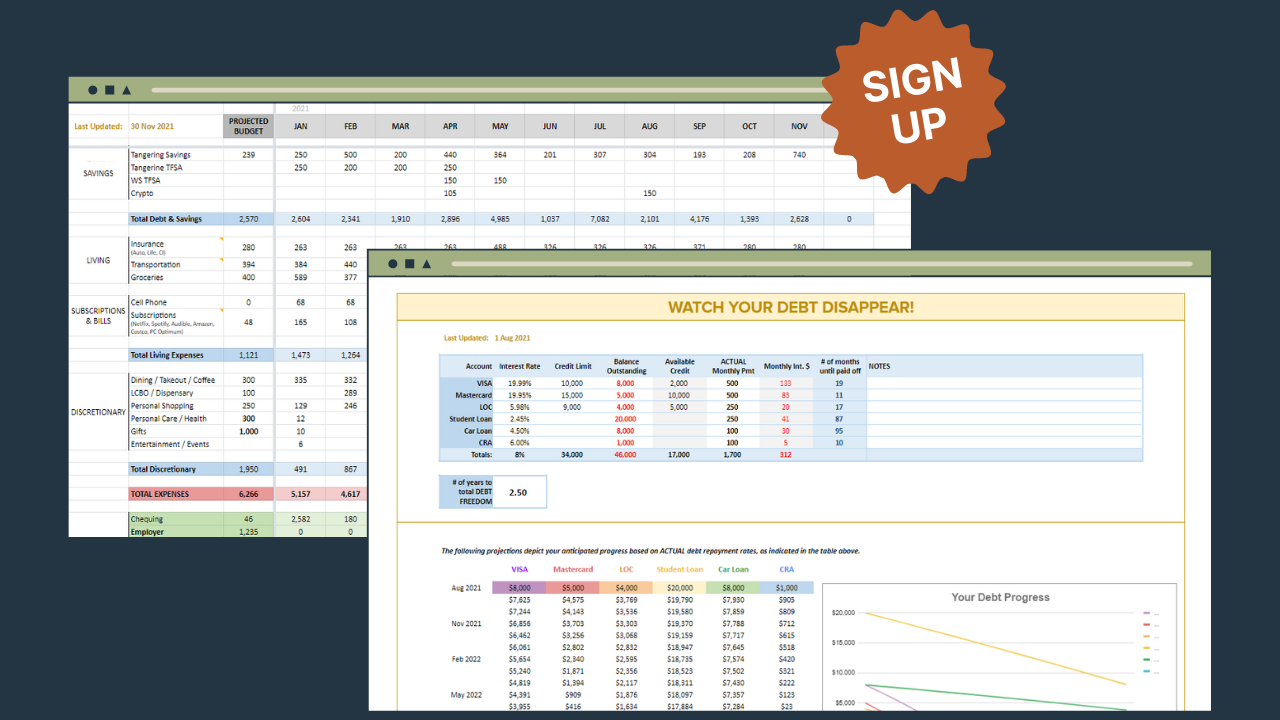Image resolution: width=1280 pixels, height=720 pixels.
Task: Select the Credit Limit column header
Action: point(572,366)
